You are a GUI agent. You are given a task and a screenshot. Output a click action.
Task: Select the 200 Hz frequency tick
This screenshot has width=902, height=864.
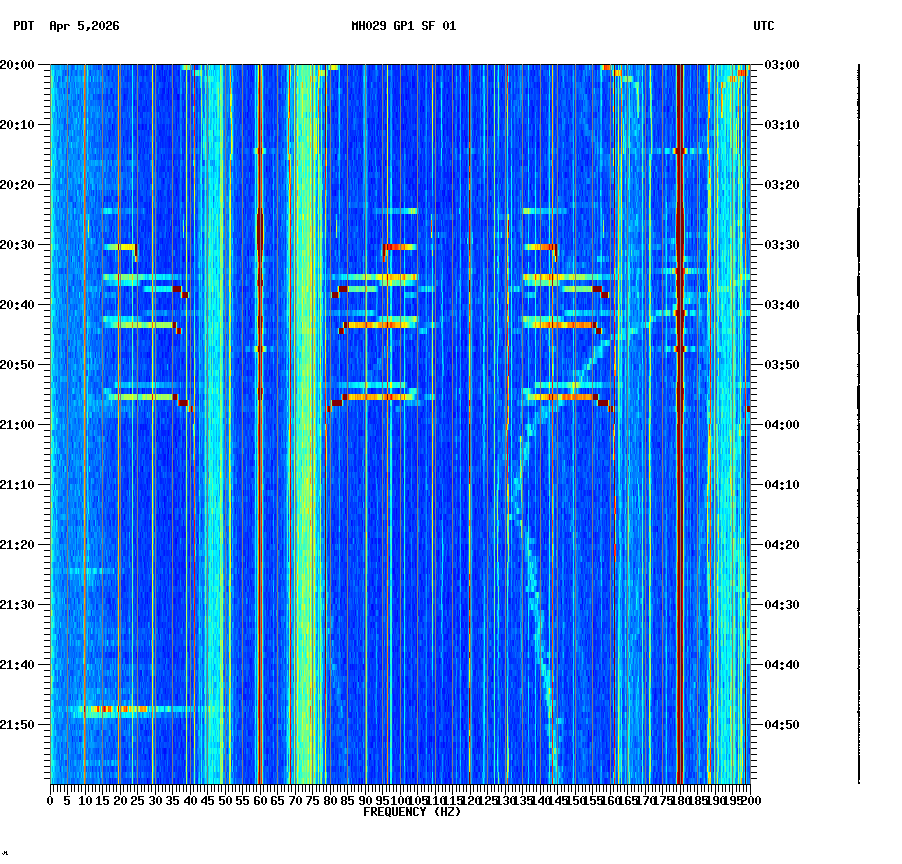[x=748, y=800]
